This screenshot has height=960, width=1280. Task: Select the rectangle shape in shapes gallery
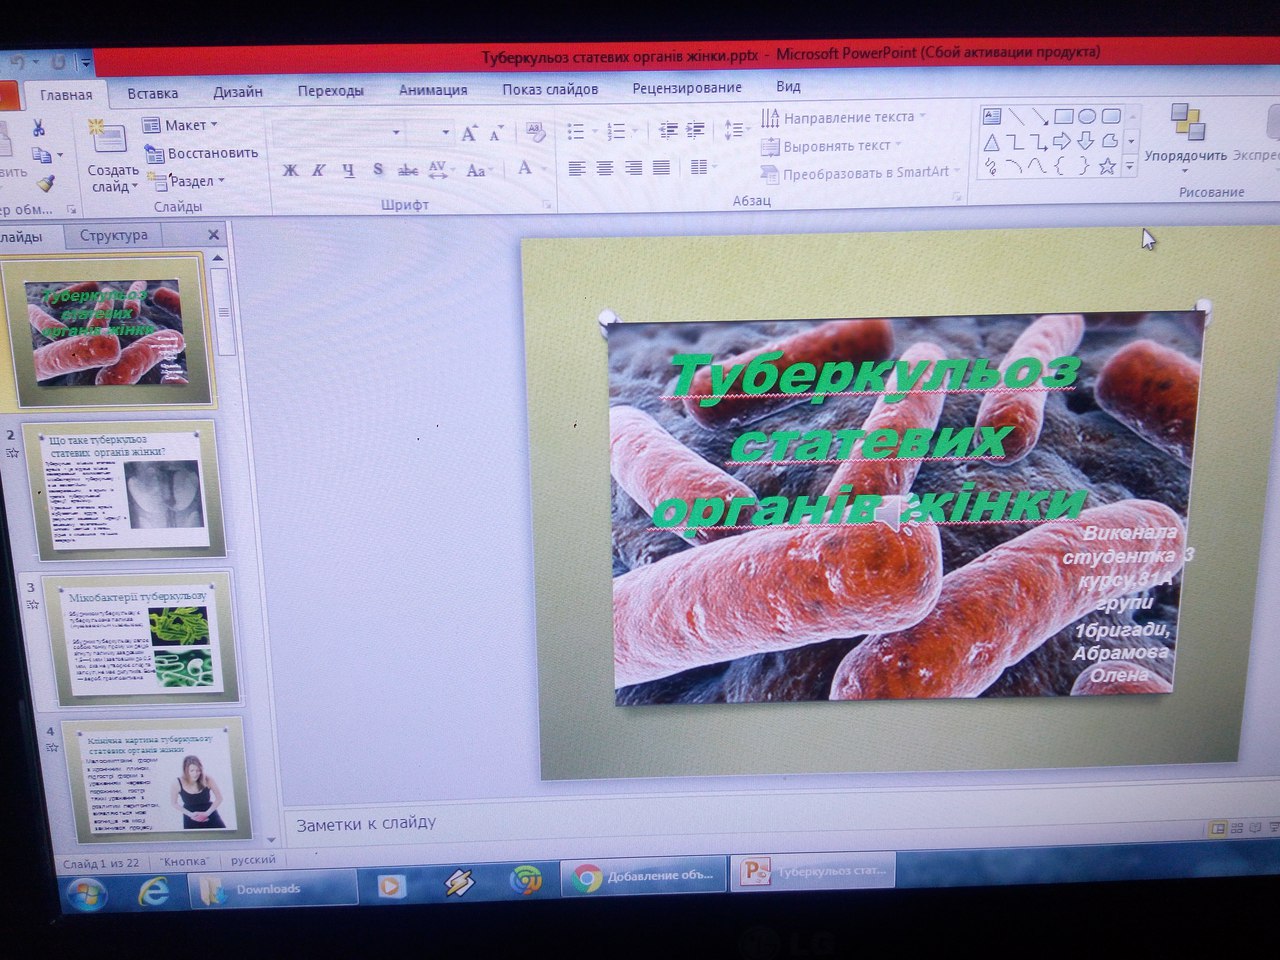tap(1064, 117)
